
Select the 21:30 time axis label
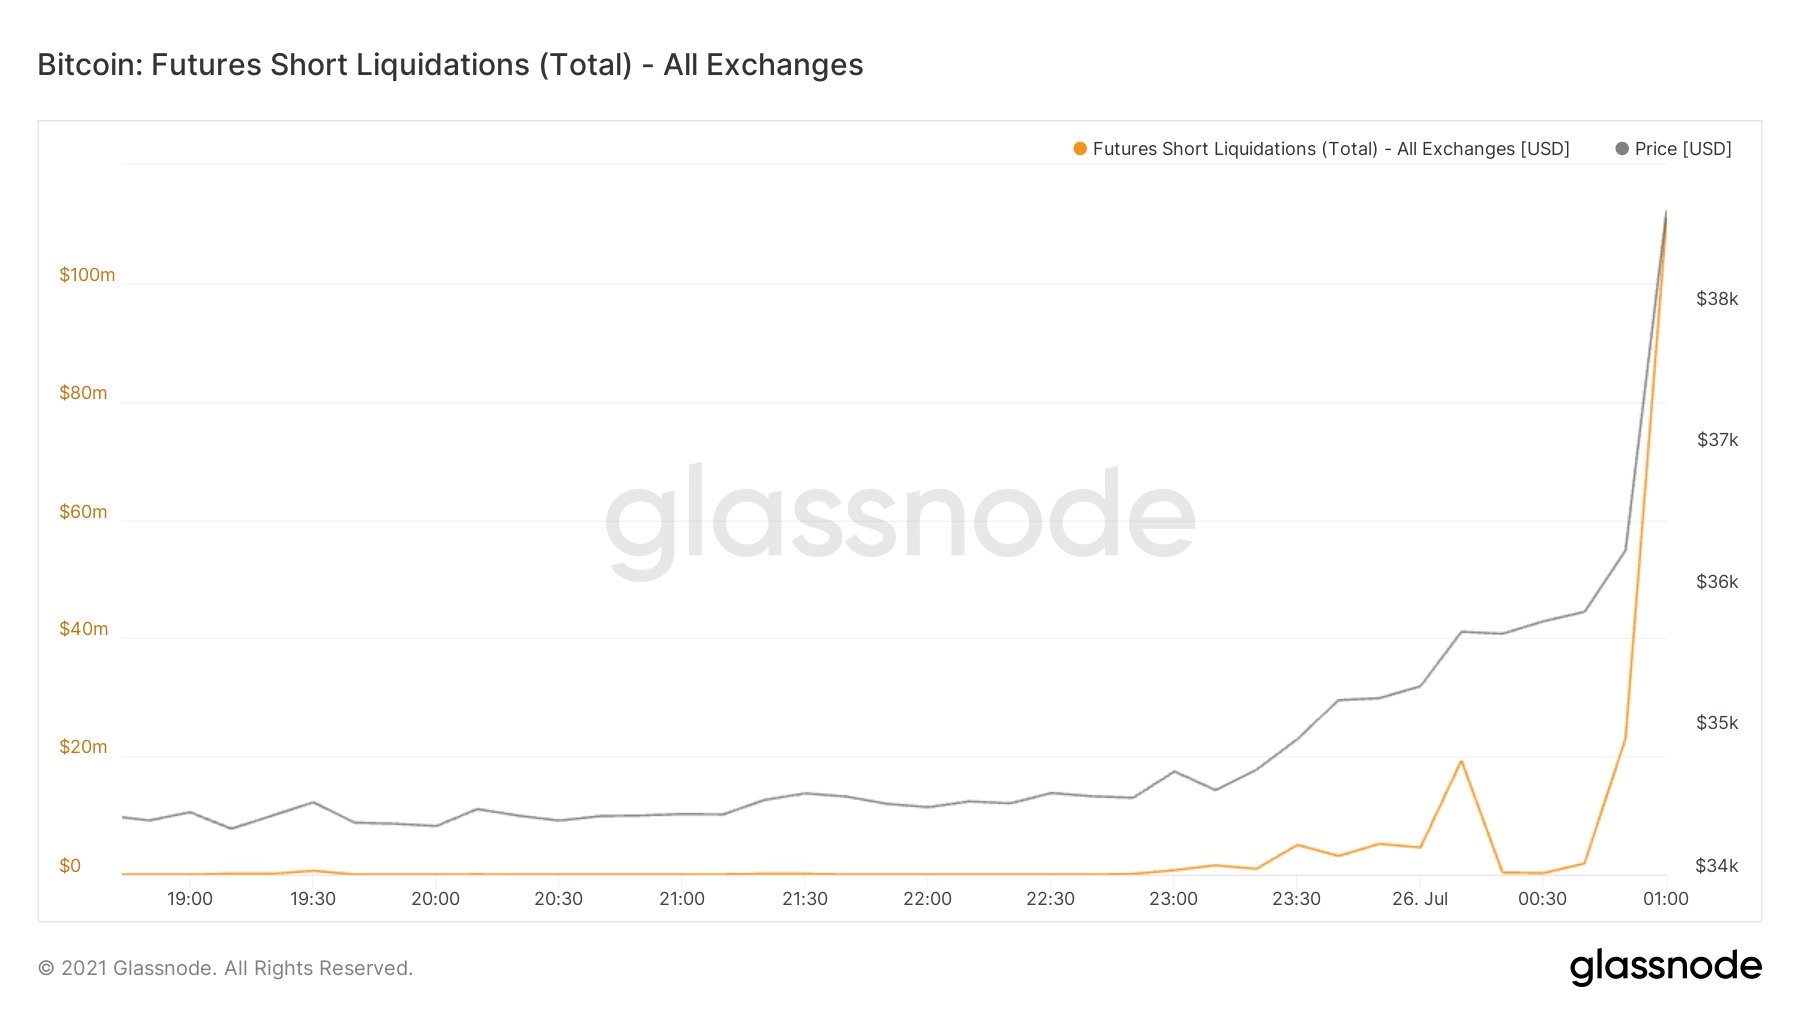[x=805, y=899]
